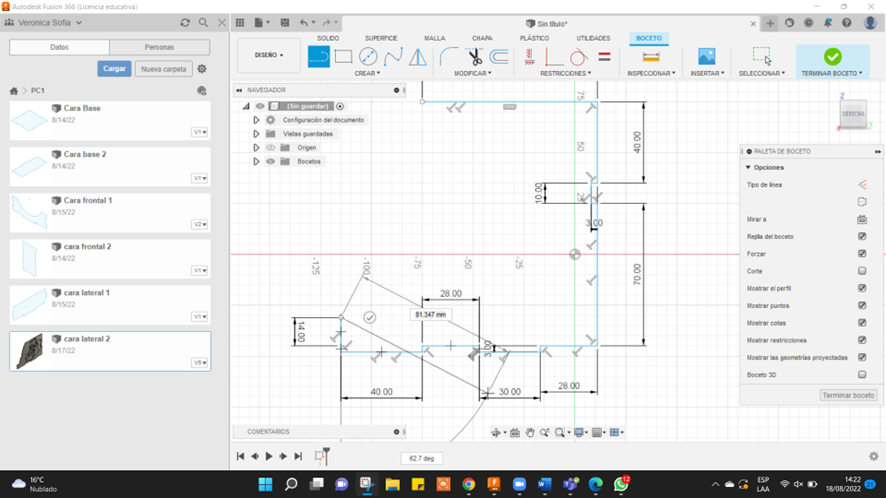This screenshot has width=886, height=498.
Task: Open the Personas tab
Action: coord(159,47)
